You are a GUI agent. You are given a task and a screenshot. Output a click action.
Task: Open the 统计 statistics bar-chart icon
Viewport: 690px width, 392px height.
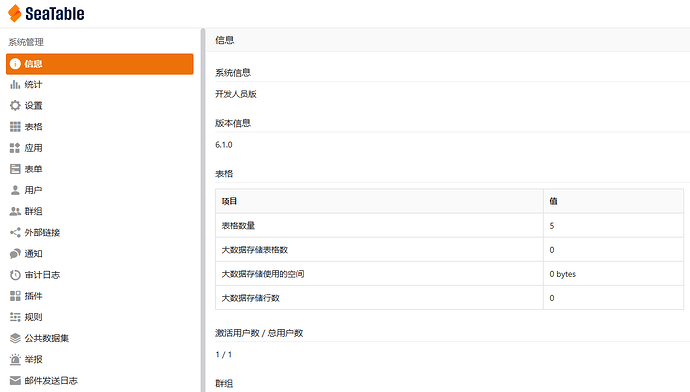coord(15,84)
